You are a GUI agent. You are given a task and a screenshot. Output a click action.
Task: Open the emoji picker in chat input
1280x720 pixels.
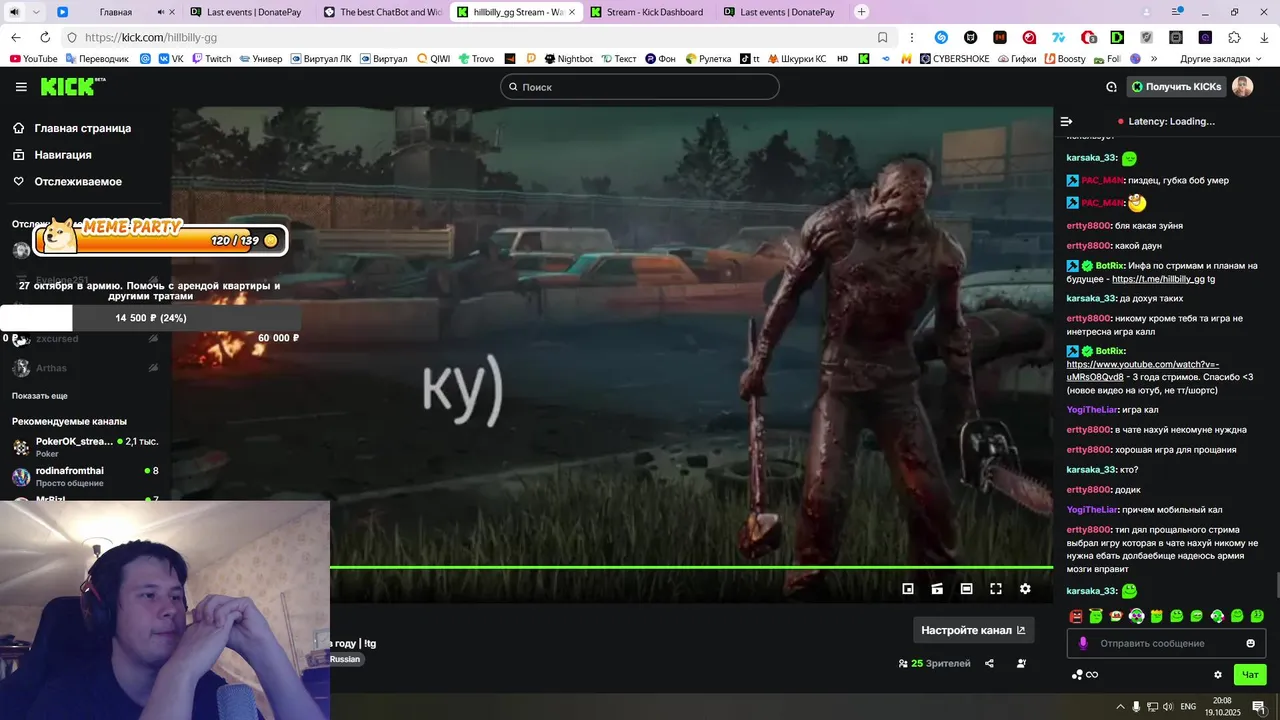(x=1250, y=643)
